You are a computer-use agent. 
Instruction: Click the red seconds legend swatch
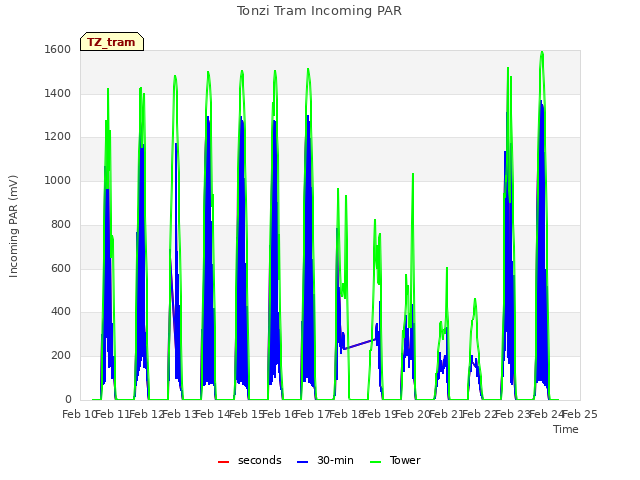pyautogui.click(x=223, y=462)
